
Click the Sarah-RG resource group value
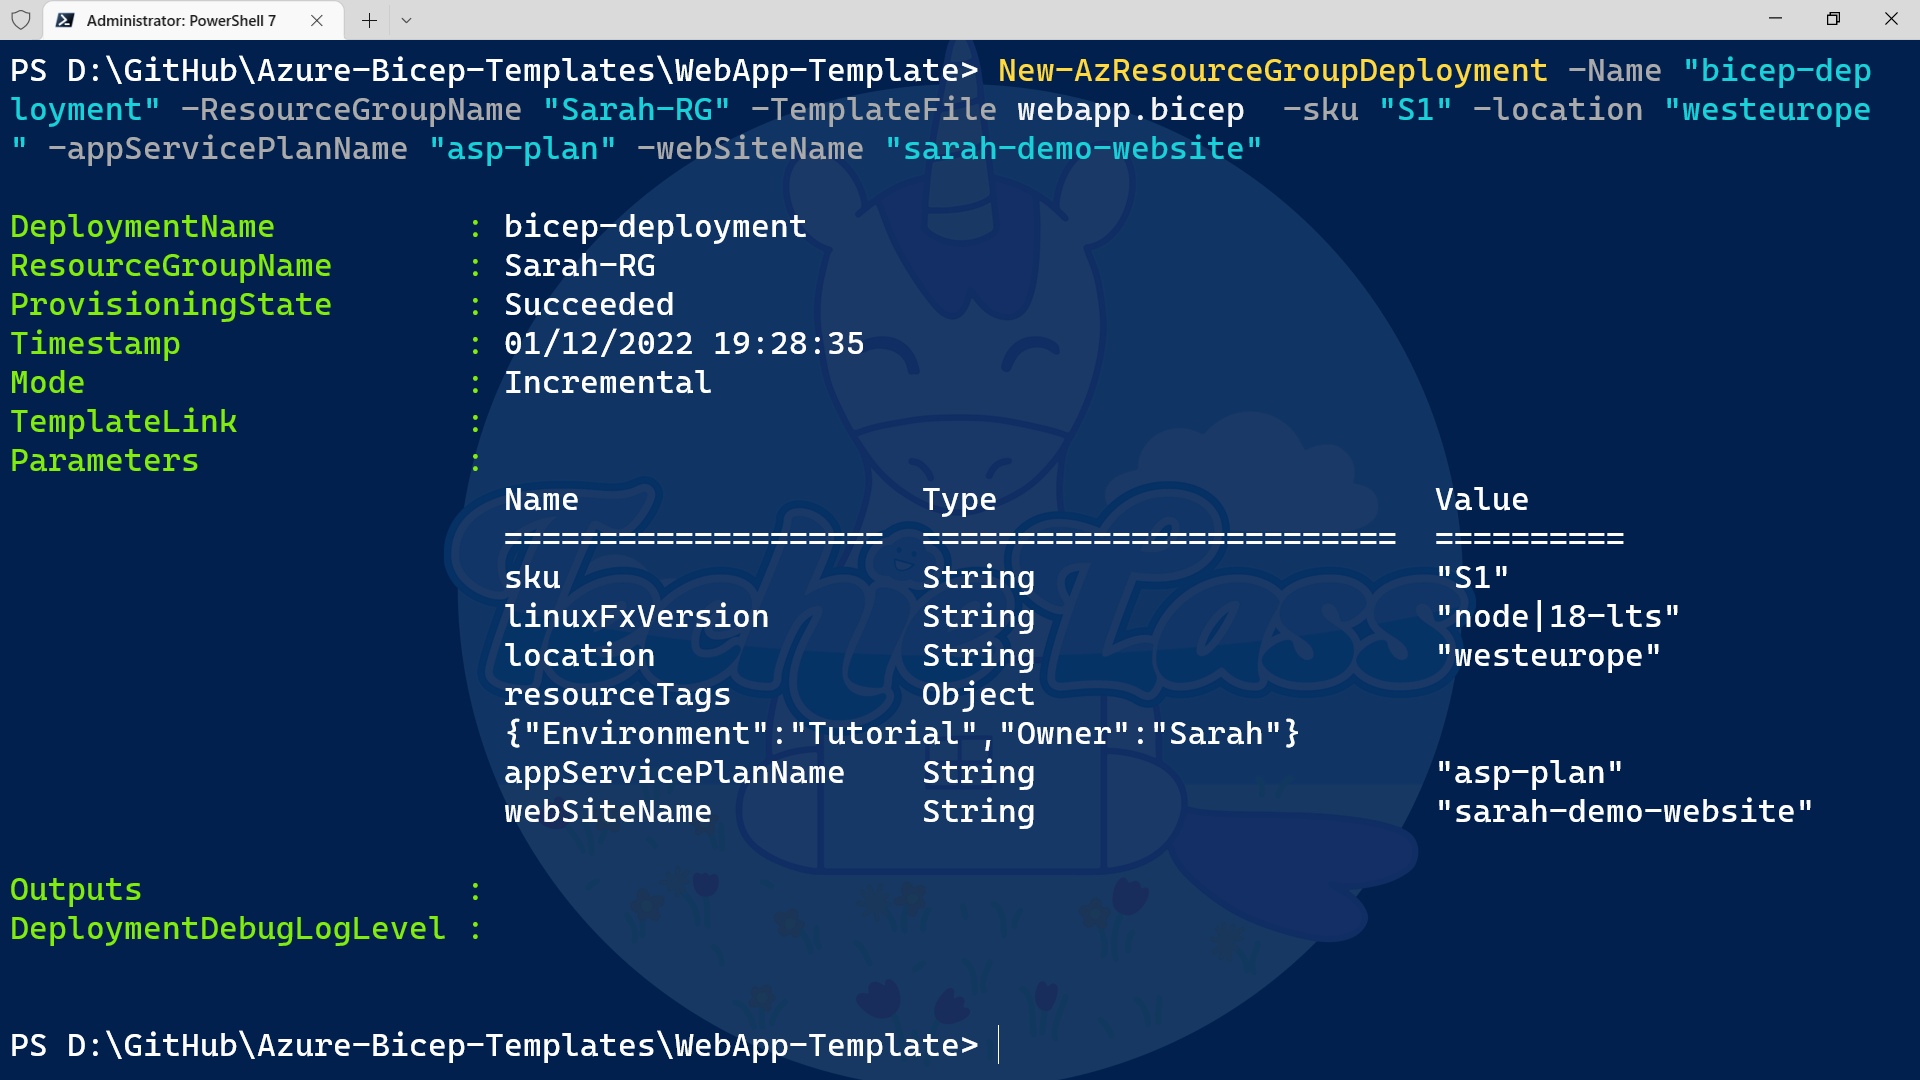pos(580,265)
